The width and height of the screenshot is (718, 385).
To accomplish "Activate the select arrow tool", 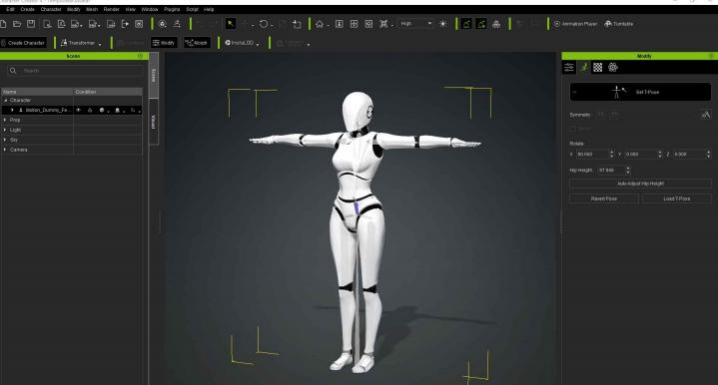I will coord(231,24).
